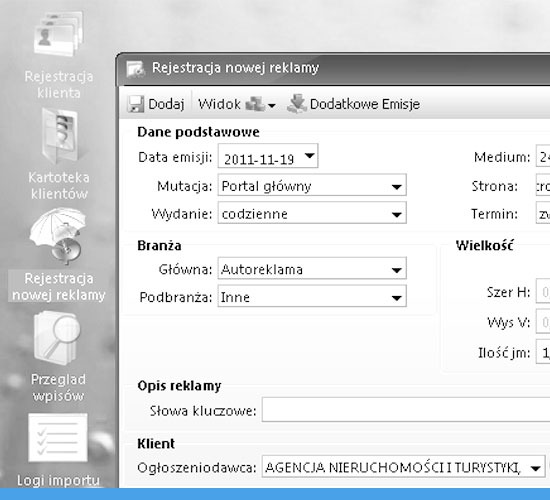Open the Kartoteka klientów sidebar icon

pos(60,136)
